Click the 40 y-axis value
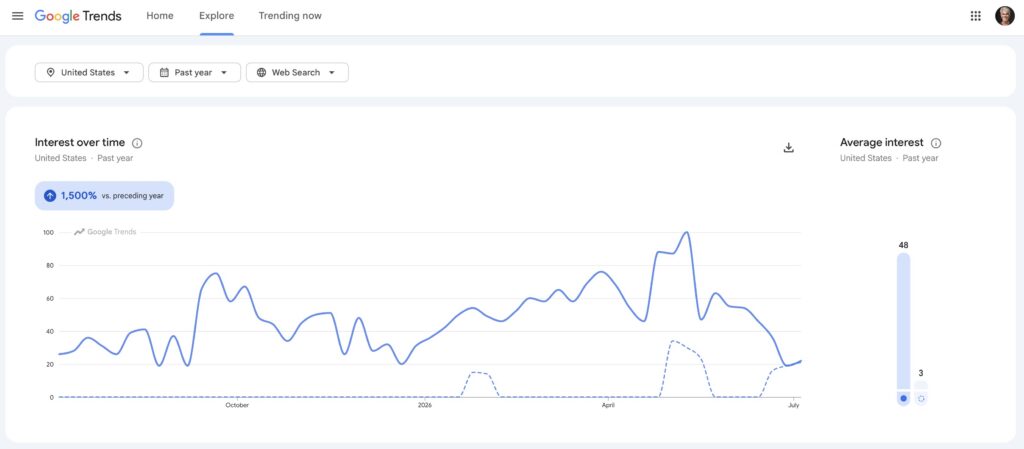1024x449 pixels. click(x=50, y=332)
